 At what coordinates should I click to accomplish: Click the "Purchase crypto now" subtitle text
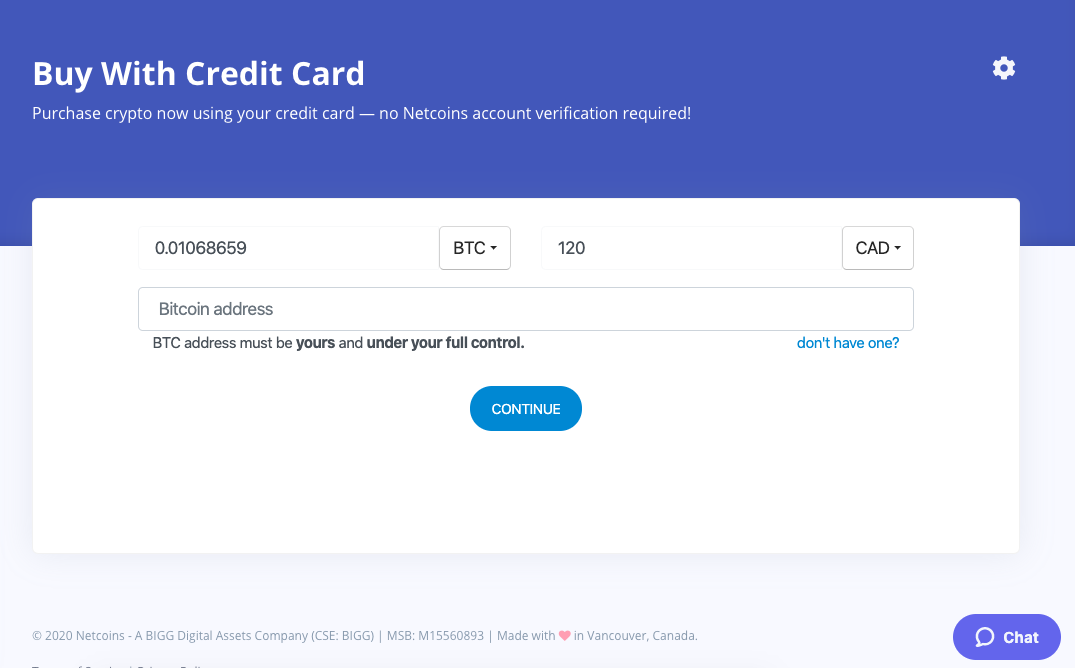[x=361, y=113]
